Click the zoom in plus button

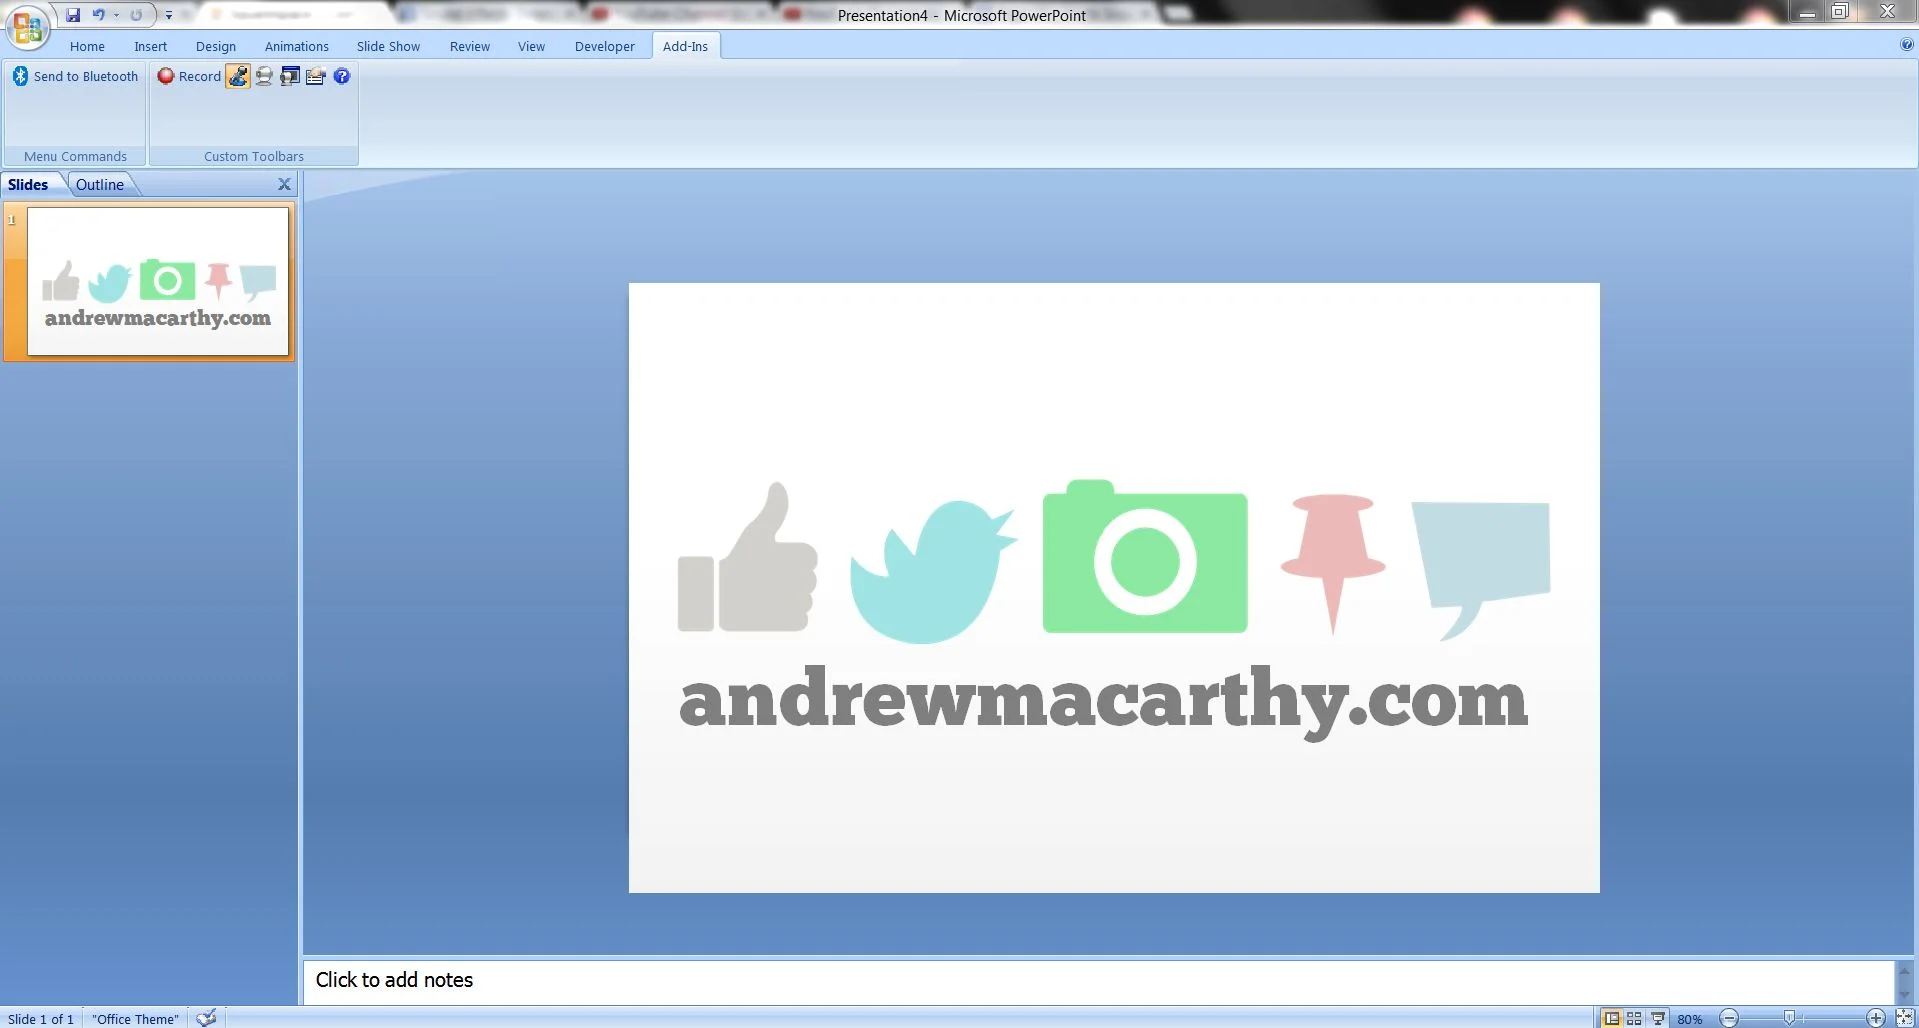click(x=1876, y=1018)
